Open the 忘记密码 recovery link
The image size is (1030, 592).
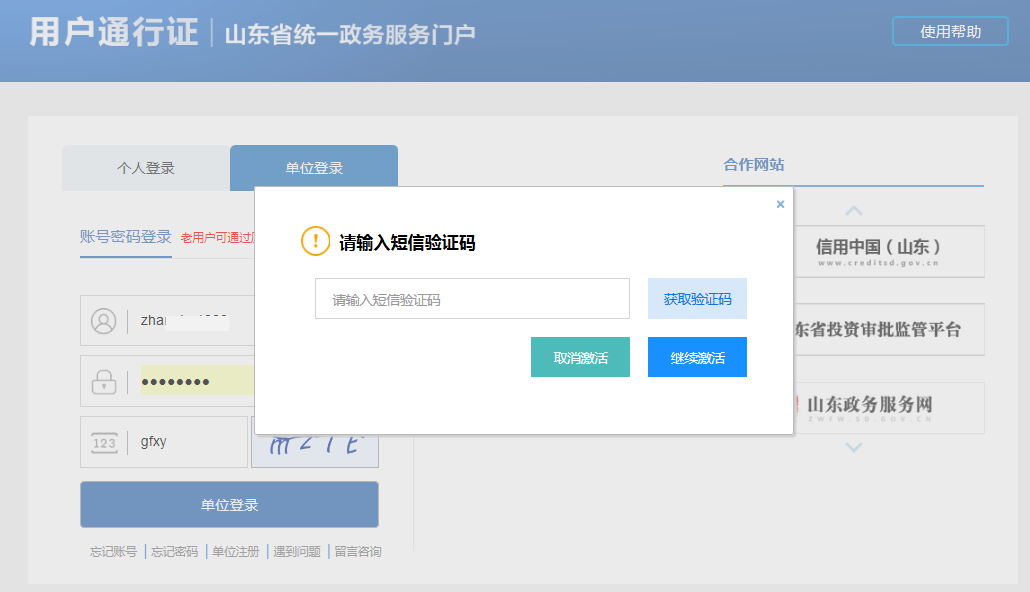click(174, 550)
